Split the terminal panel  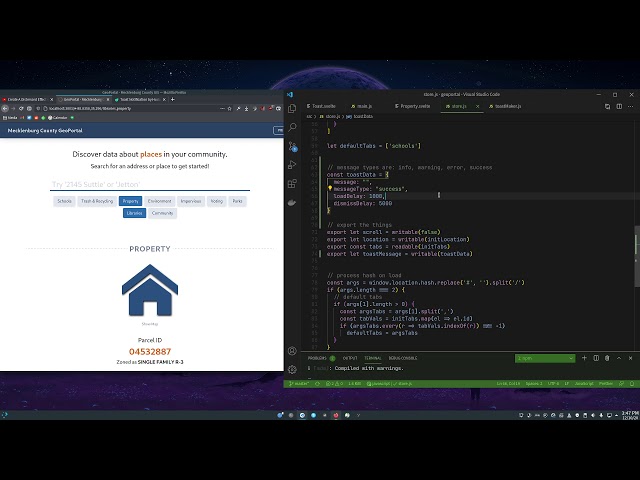click(596, 358)
